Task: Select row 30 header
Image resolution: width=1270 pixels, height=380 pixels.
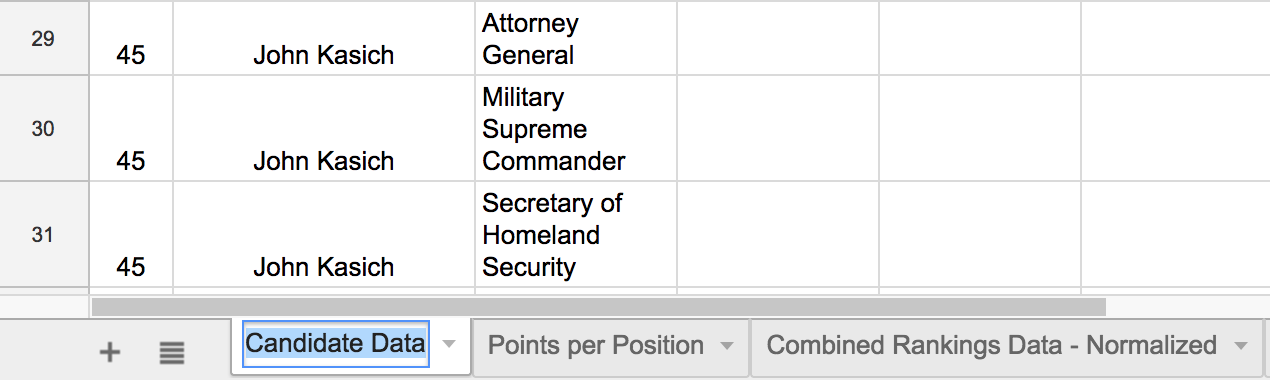Action: coord(43,128)
